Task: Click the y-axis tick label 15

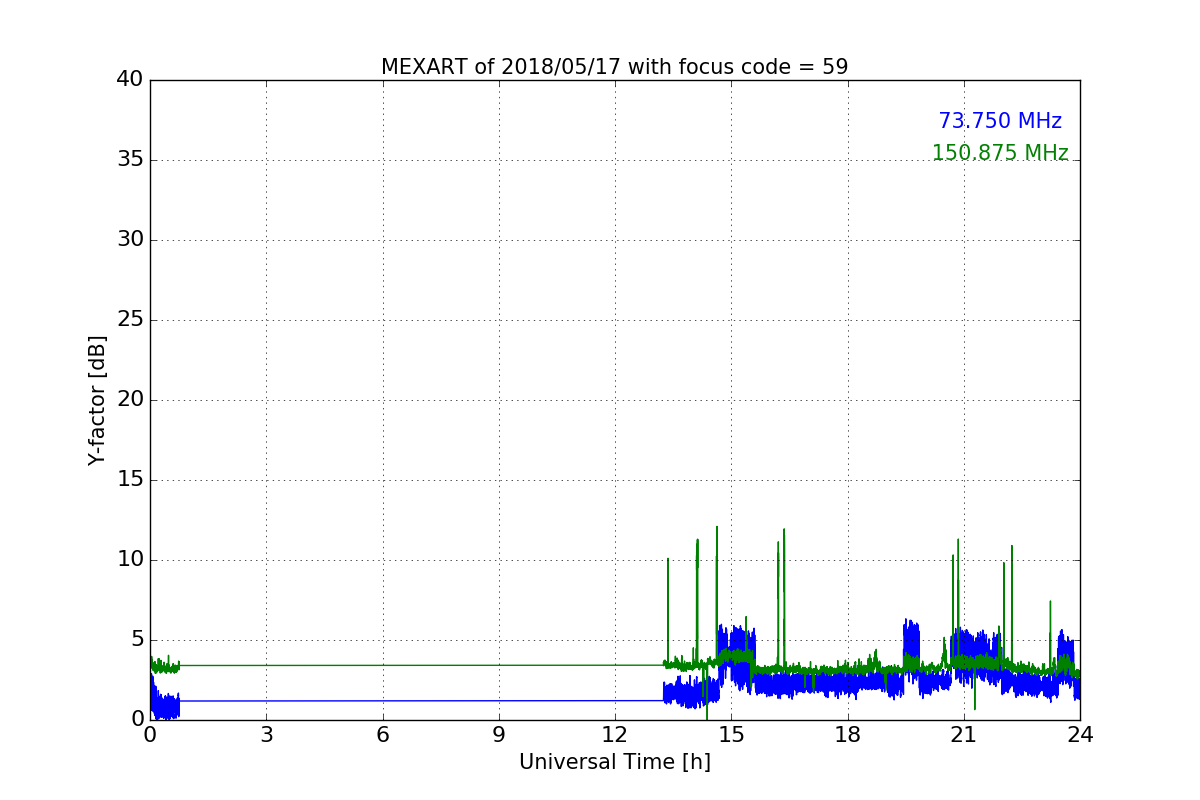Action: [130, 480]
